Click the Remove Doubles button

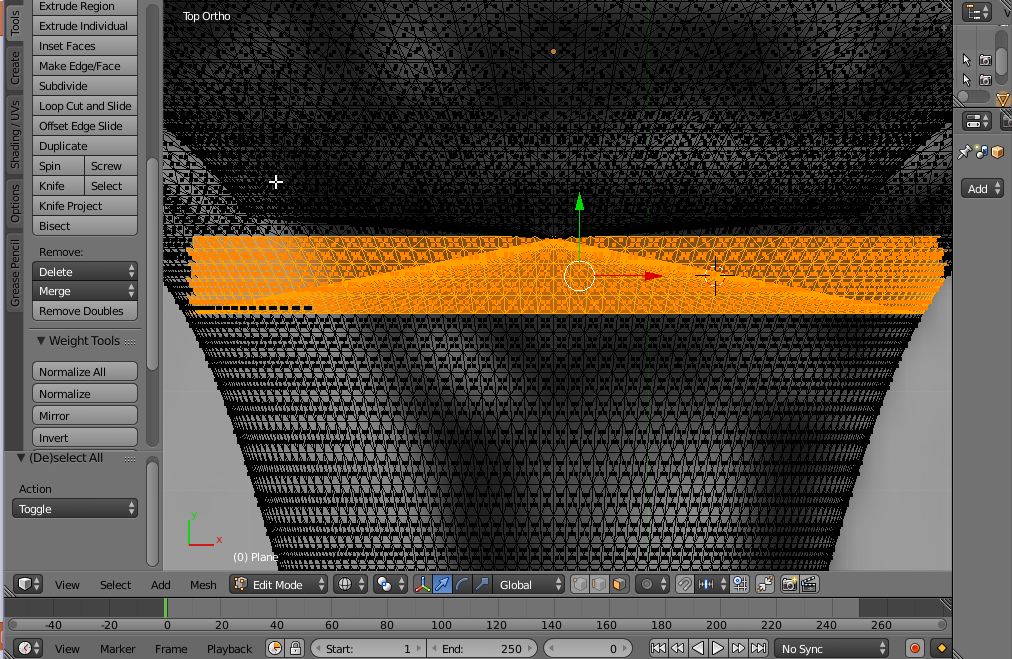tap(85, 310)
